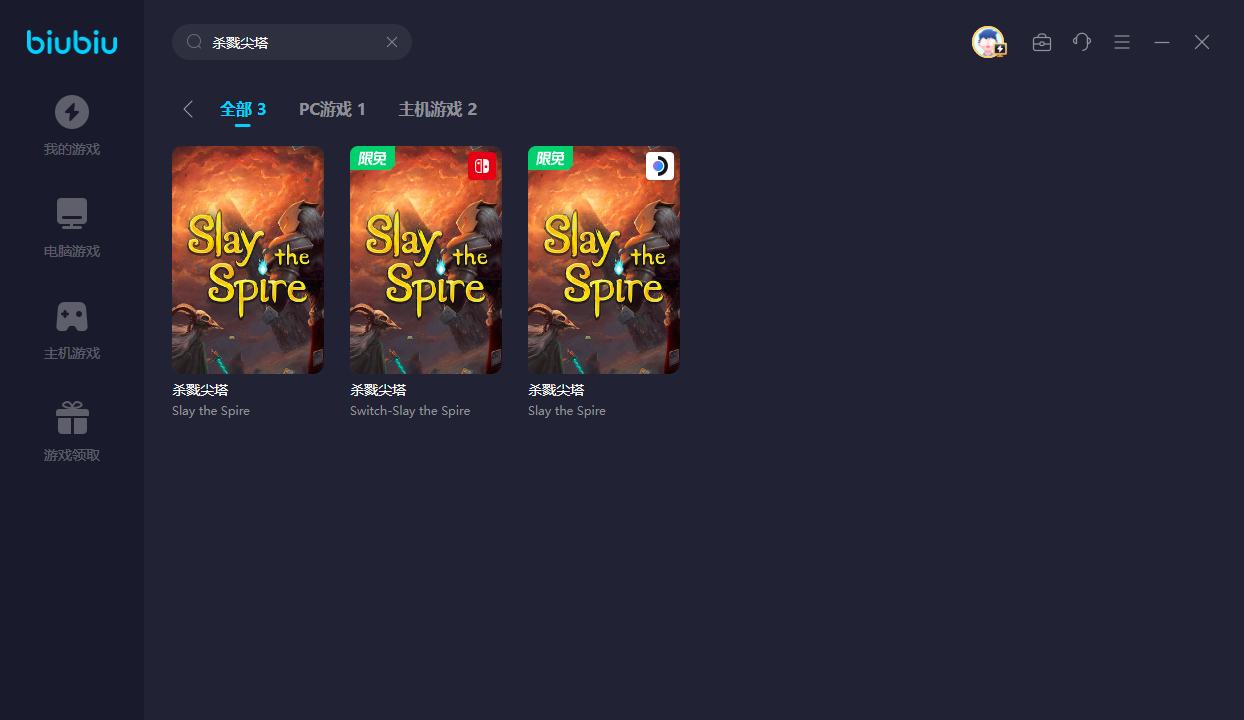
Task: Minimize the biubiu window
Action: pos(1162,42)
